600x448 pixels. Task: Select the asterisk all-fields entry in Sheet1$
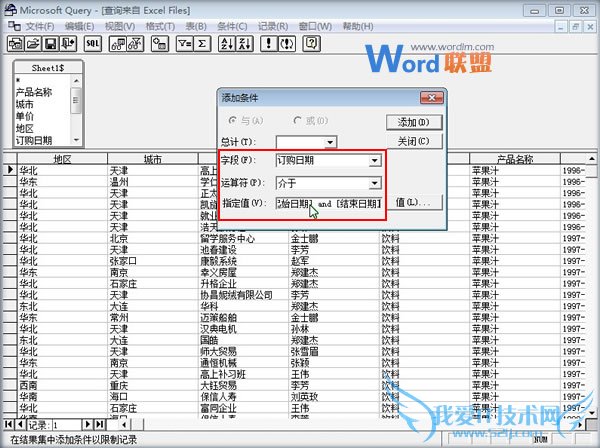18,80
